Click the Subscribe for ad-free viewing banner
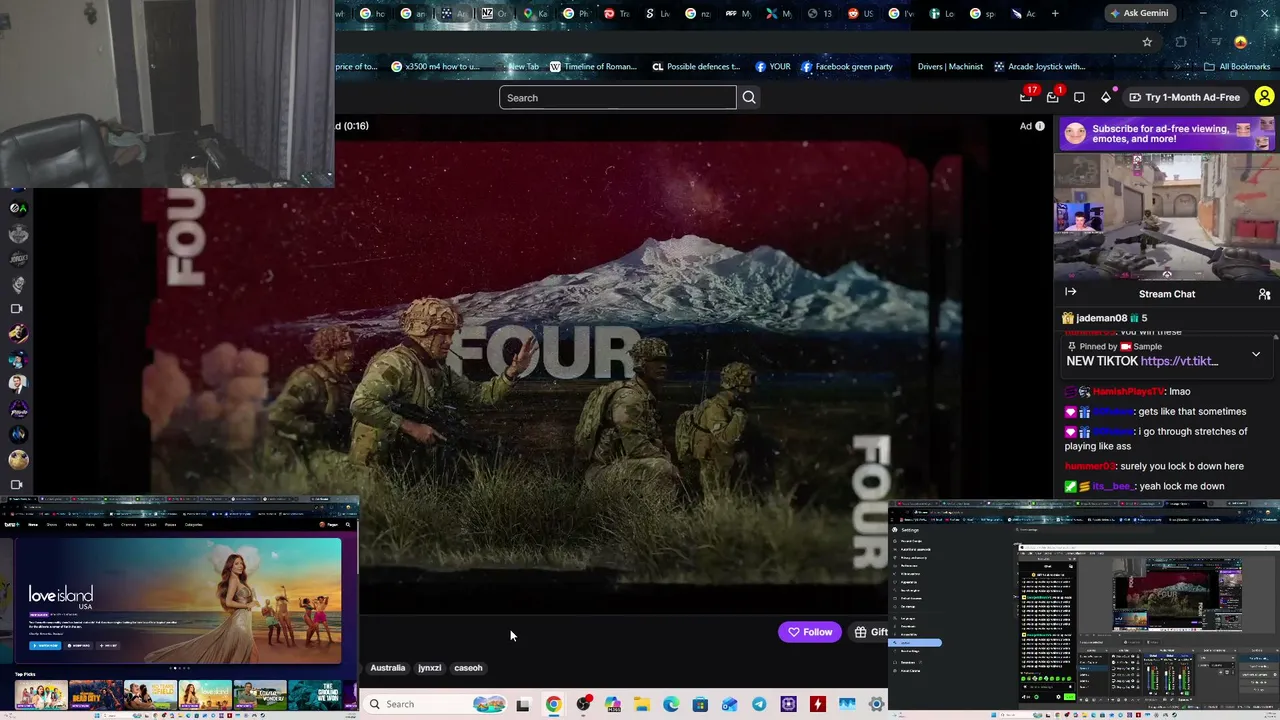Screen dimensions: 1280x720 (x=1167, y=134)
